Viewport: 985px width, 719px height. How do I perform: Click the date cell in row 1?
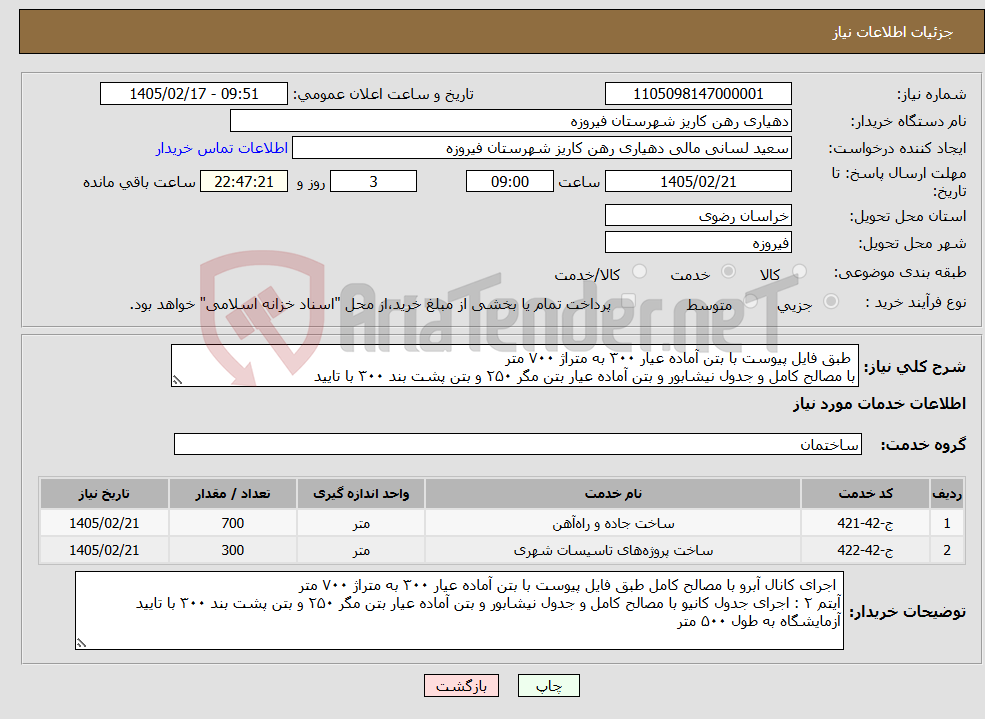pyautogui.click(x=104, y=523)
